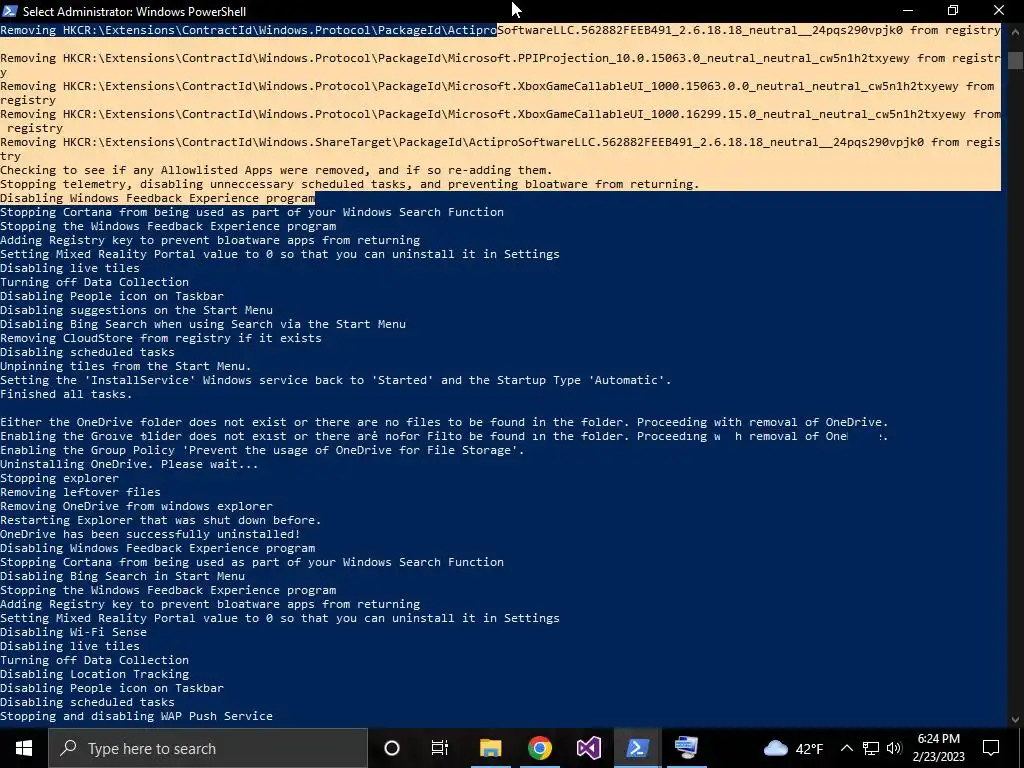The image size is (1024, 768).
Task: Click 'Restarting Explorer that was shut down before.'
Action: tap(161, 520)
